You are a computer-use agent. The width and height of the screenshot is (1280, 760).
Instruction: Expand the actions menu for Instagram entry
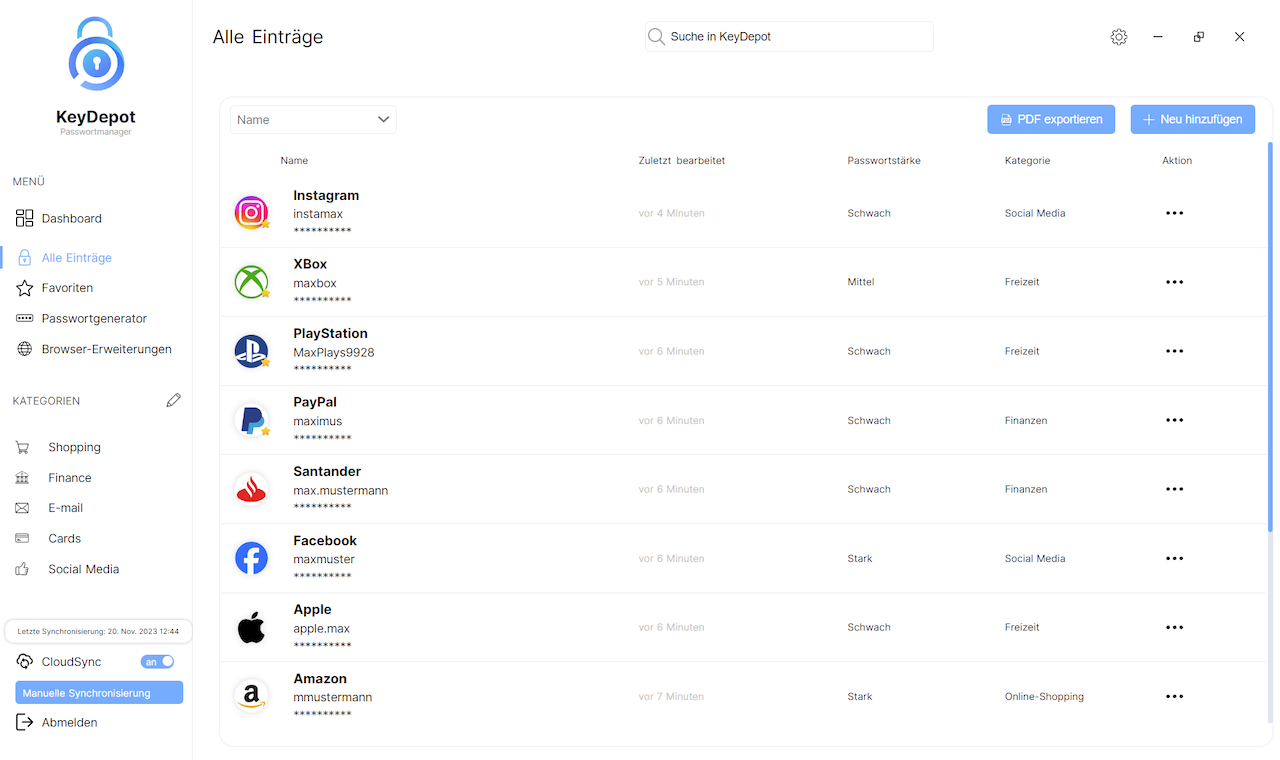[1174, 213]
